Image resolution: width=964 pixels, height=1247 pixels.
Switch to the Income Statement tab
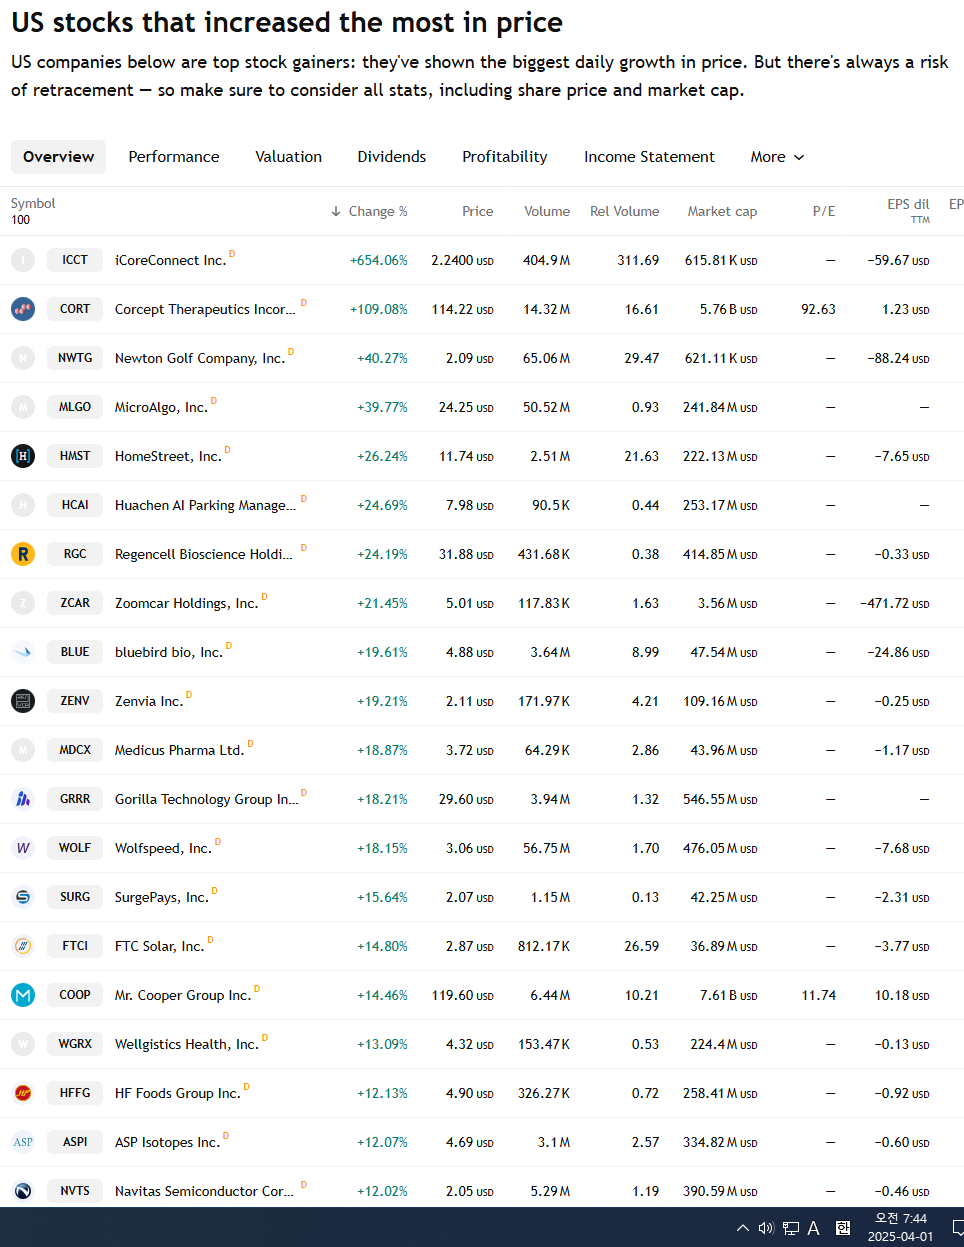pyautogui.click(x=649, y=157)
